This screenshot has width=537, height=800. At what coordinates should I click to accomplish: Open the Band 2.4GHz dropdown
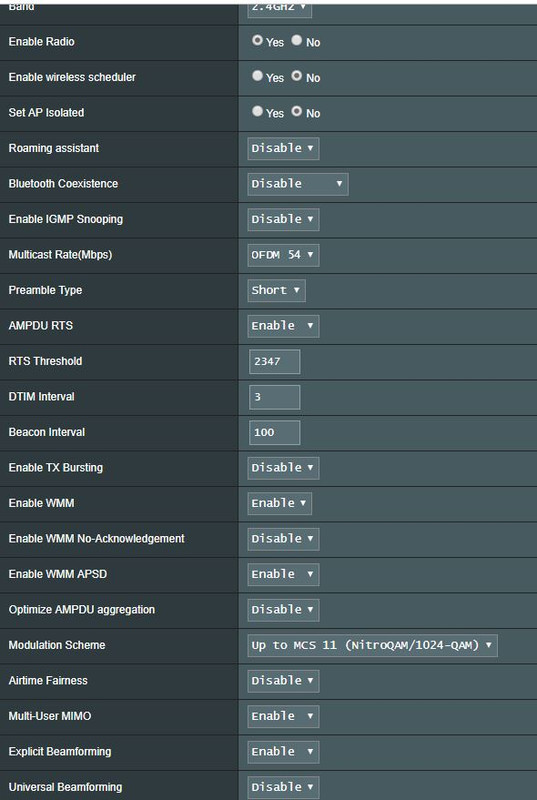point(279,9)
